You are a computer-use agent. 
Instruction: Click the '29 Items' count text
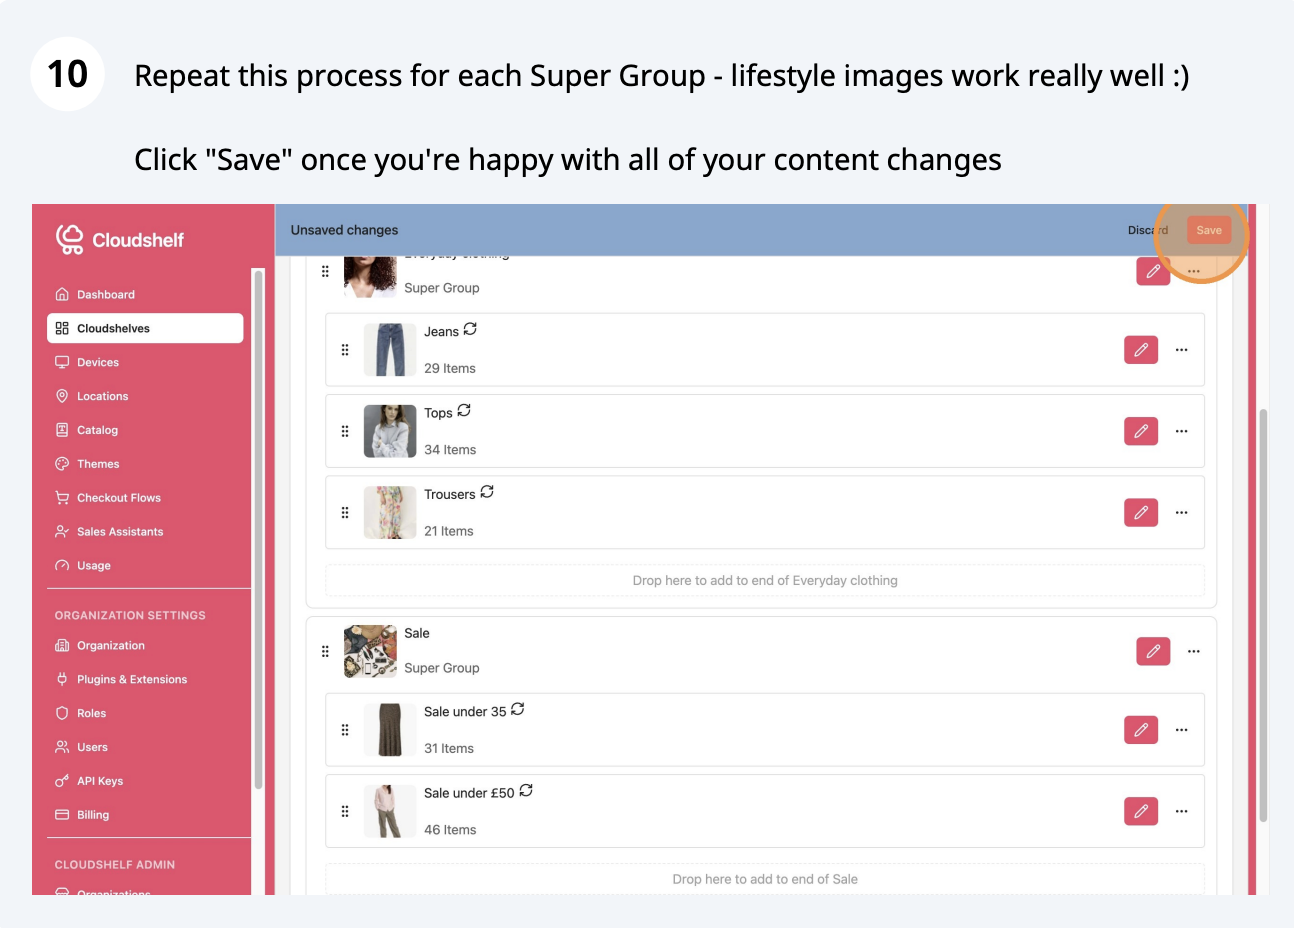pos(450,368)
